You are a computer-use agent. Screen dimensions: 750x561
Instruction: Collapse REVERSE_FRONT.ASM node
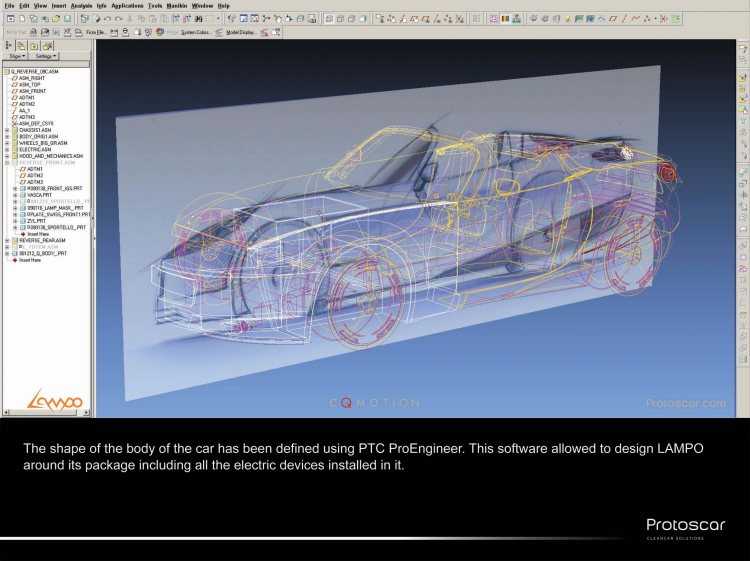pyautogui.click(x=7, y=163)
